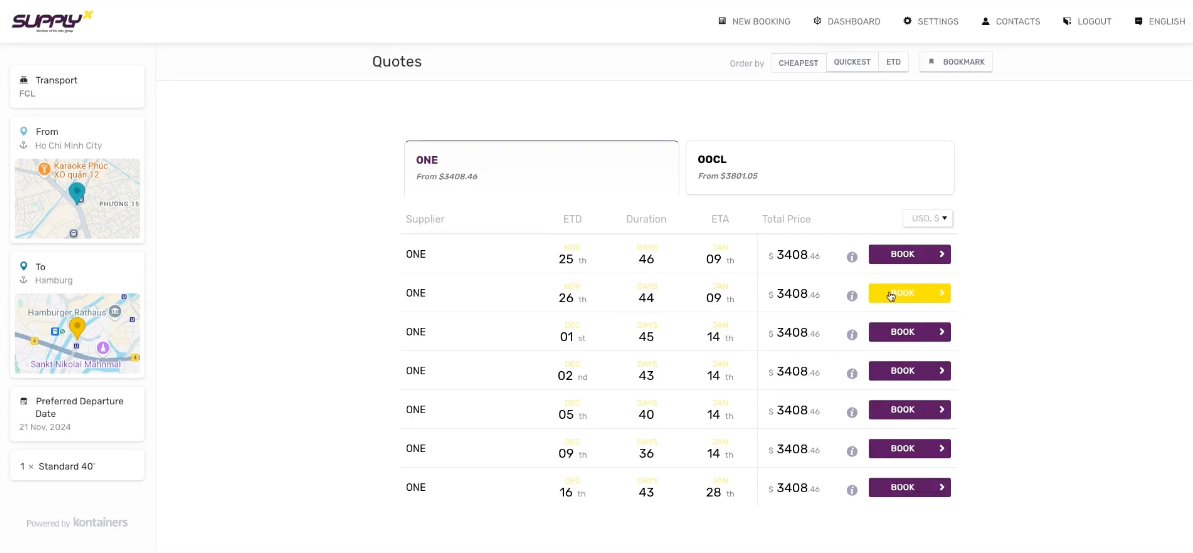The width and height of the screenshot is (1193, 553).
Task: Select the OOCL carrier tab
Action: click(x=819, y=167)
